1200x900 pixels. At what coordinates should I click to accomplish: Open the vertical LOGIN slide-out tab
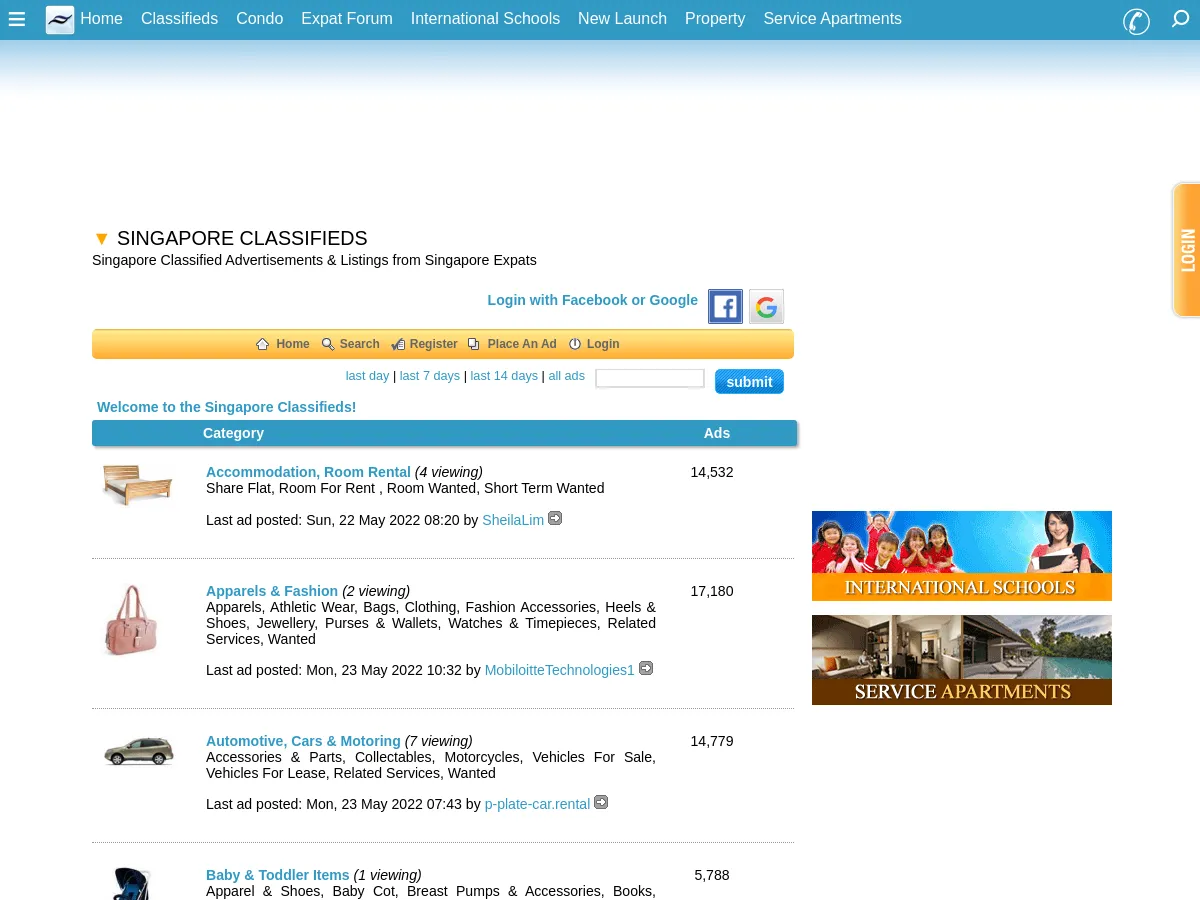[1187, 250]
